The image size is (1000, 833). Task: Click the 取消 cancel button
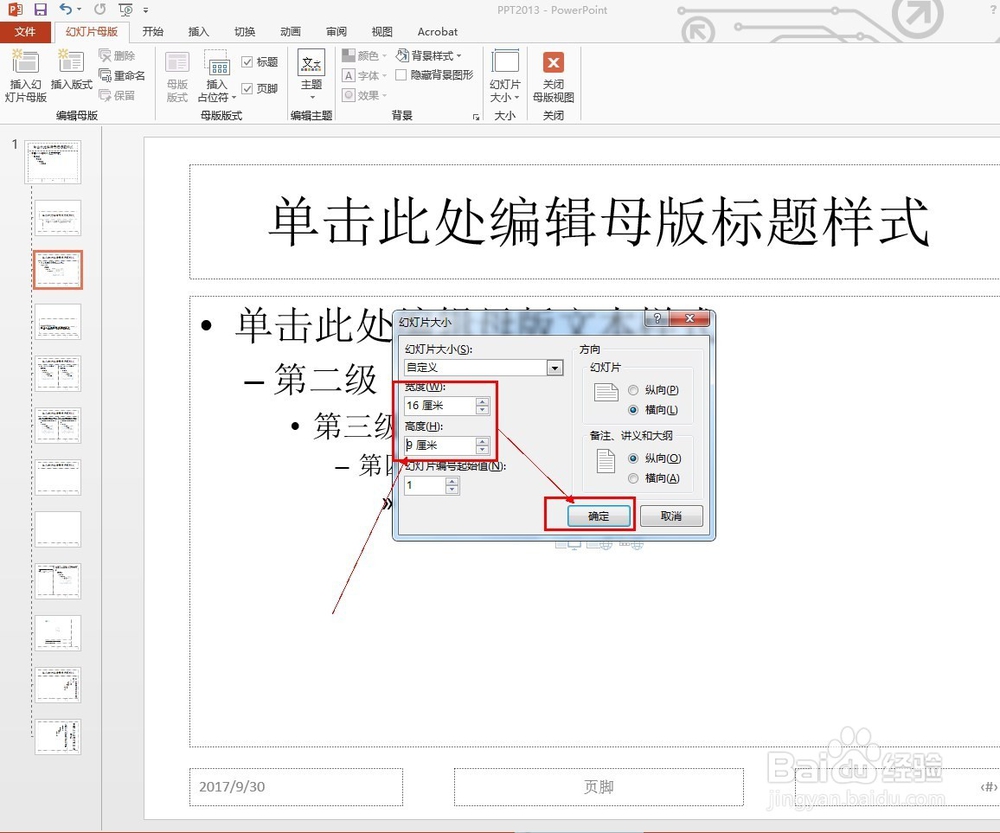[x=671, y=516]
